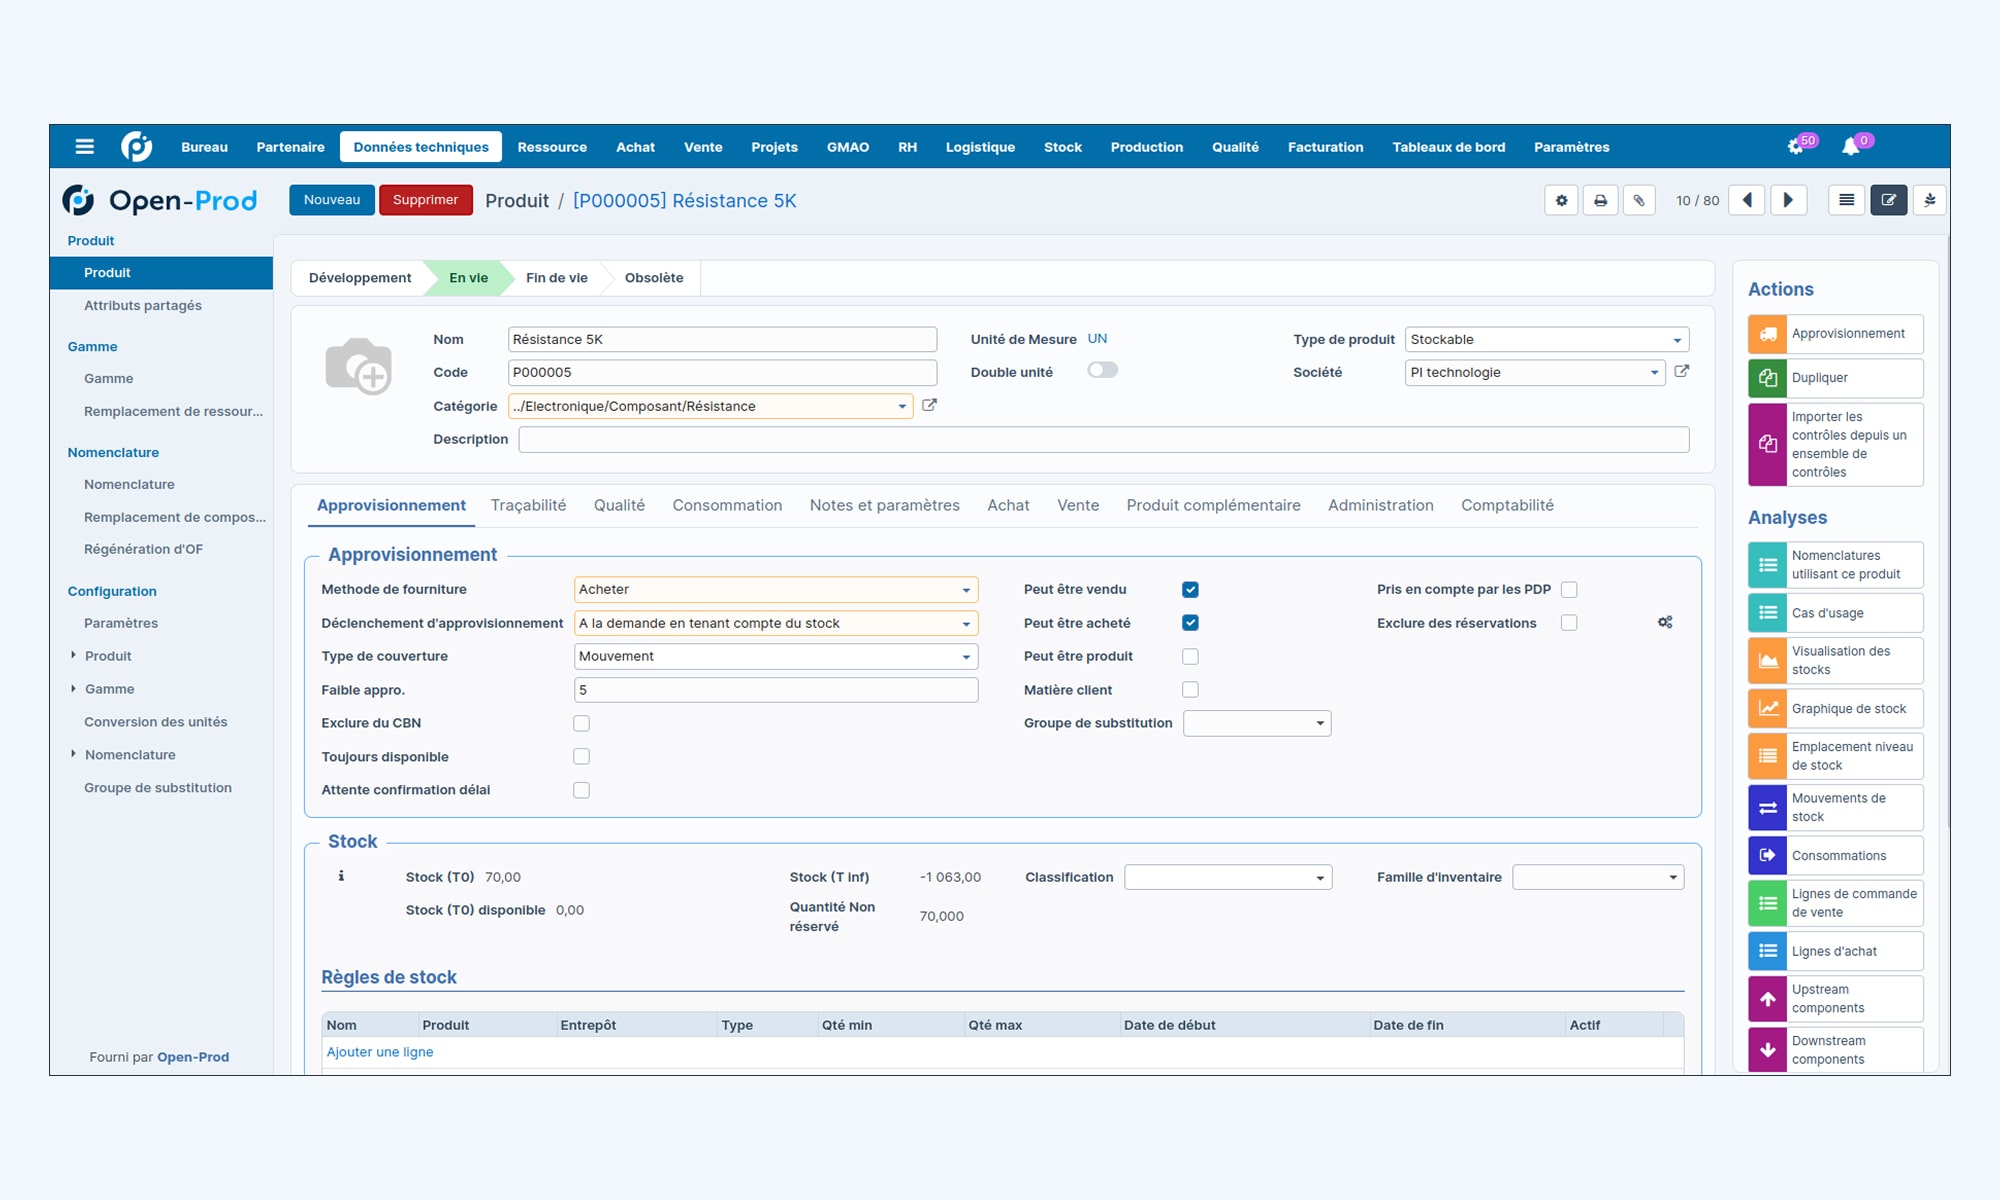Click the Dupliquer action icon
Image resolution: width=2000 pixels, height=1200 pixels.
[x=1768, y=378]
